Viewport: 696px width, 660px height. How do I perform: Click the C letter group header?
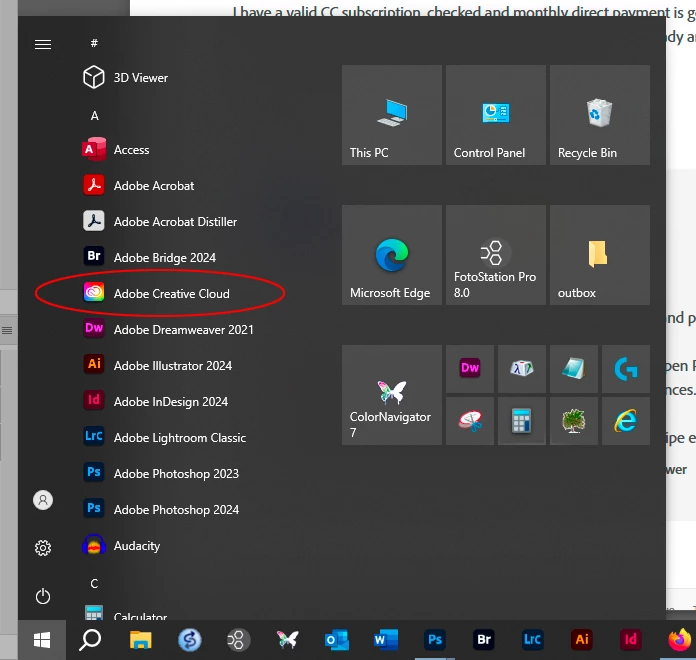(94, 583)
